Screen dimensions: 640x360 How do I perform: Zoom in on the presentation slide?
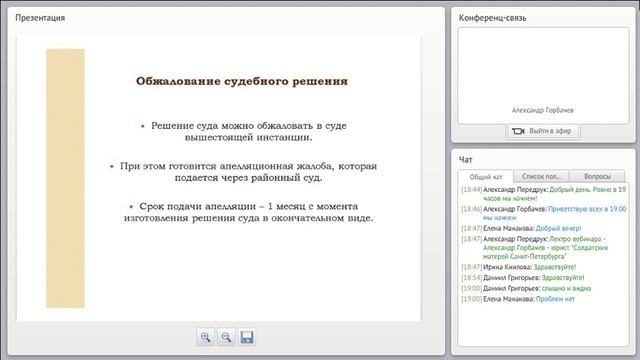205,337
